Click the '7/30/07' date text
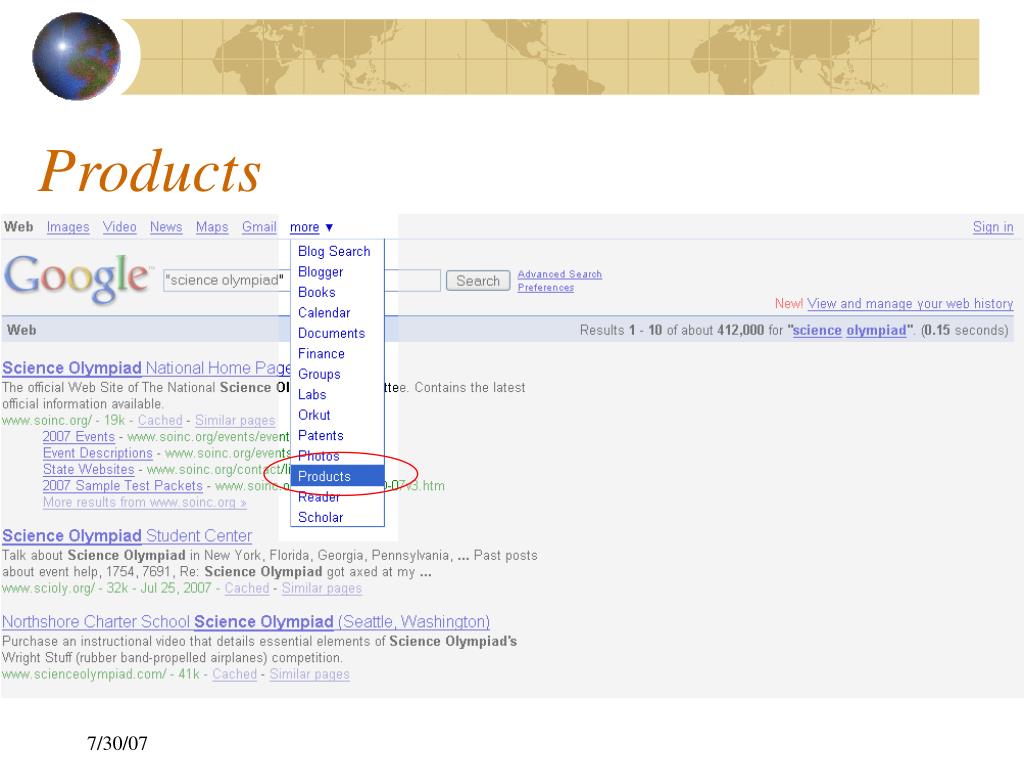 pos(118,743)
